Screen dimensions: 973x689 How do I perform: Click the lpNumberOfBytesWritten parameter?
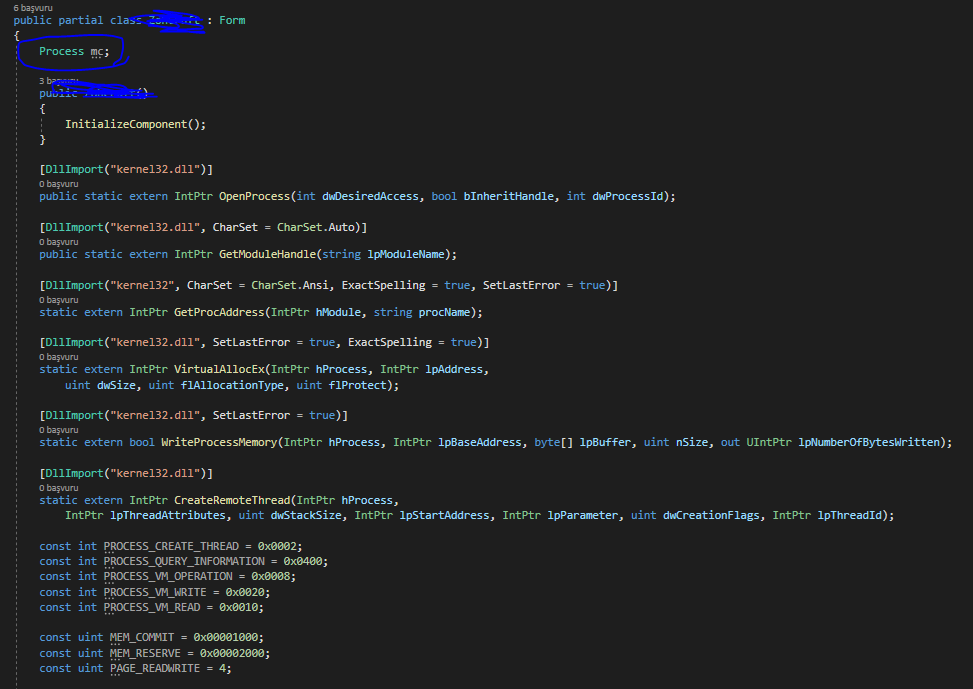[869, 442]
